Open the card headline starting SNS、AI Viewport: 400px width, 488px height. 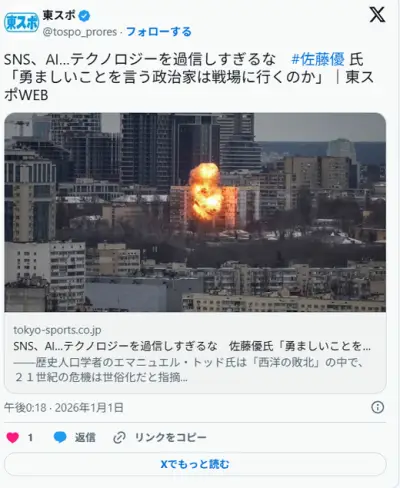(x=192, y=346)
